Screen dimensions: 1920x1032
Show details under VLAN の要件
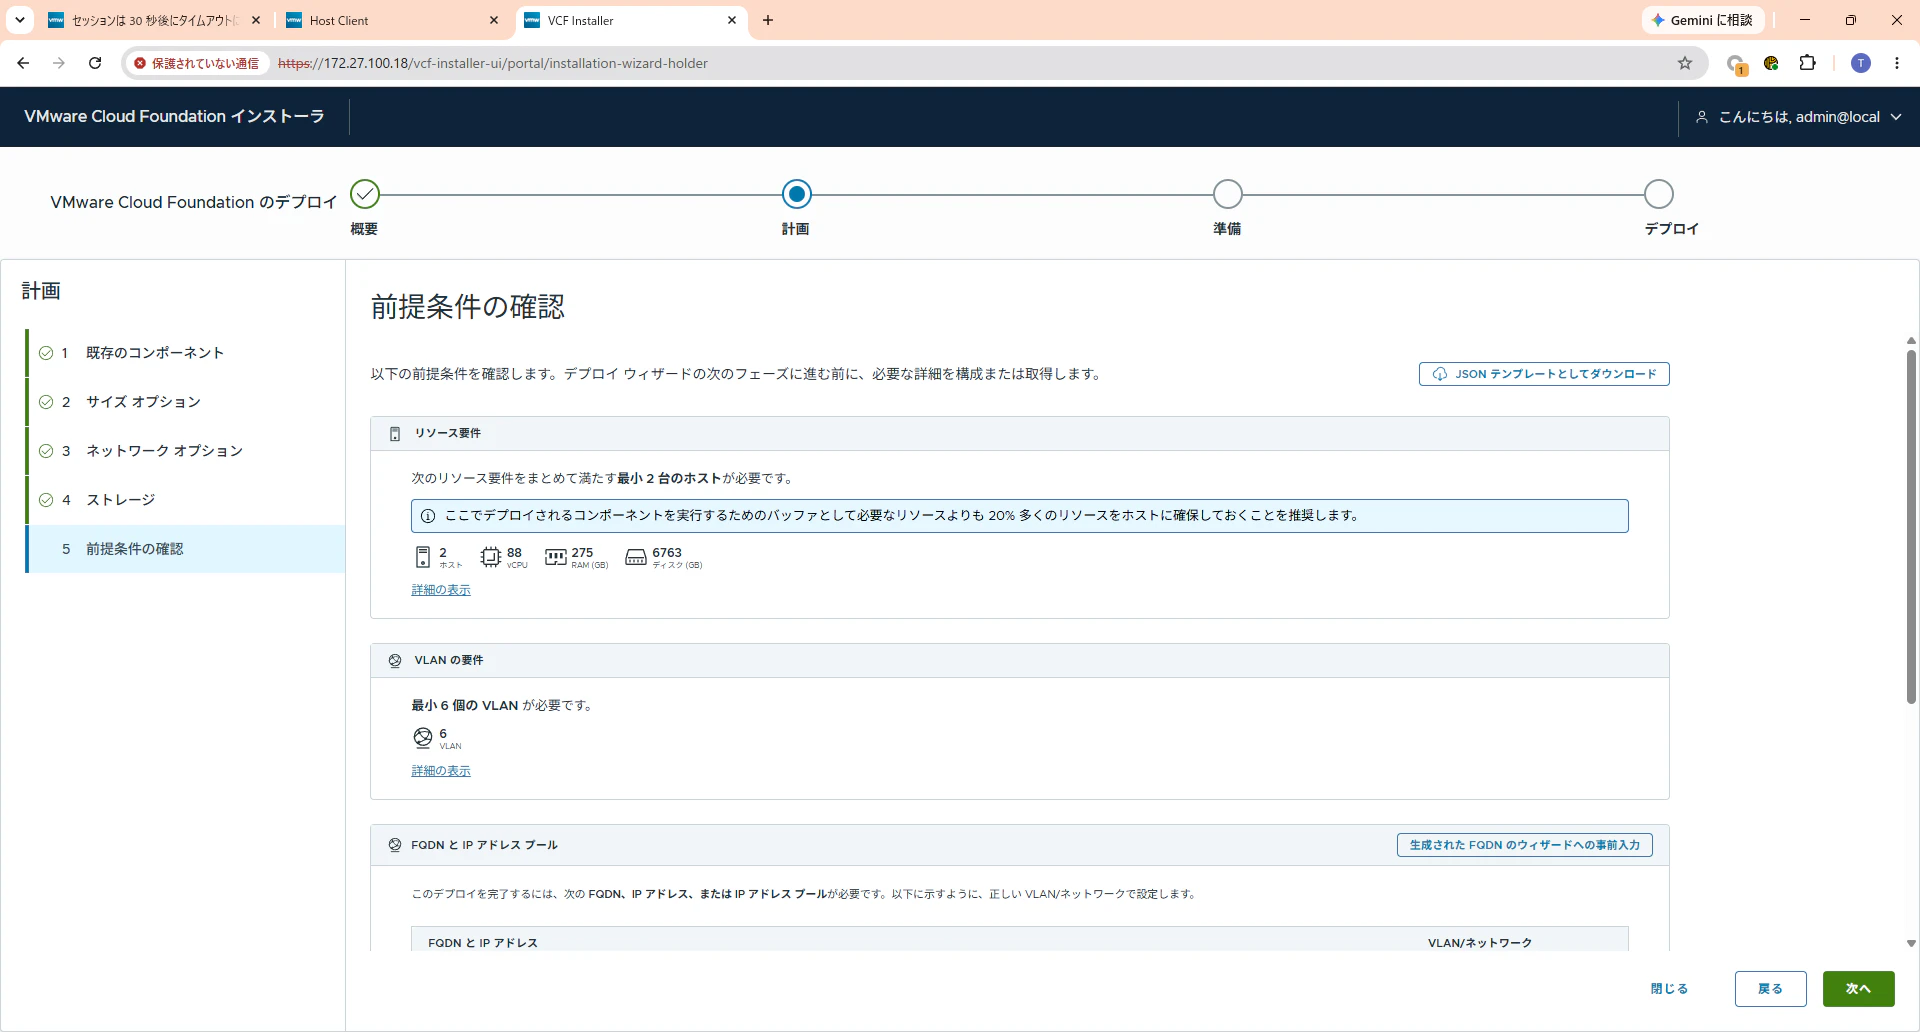tap(441, 771)
